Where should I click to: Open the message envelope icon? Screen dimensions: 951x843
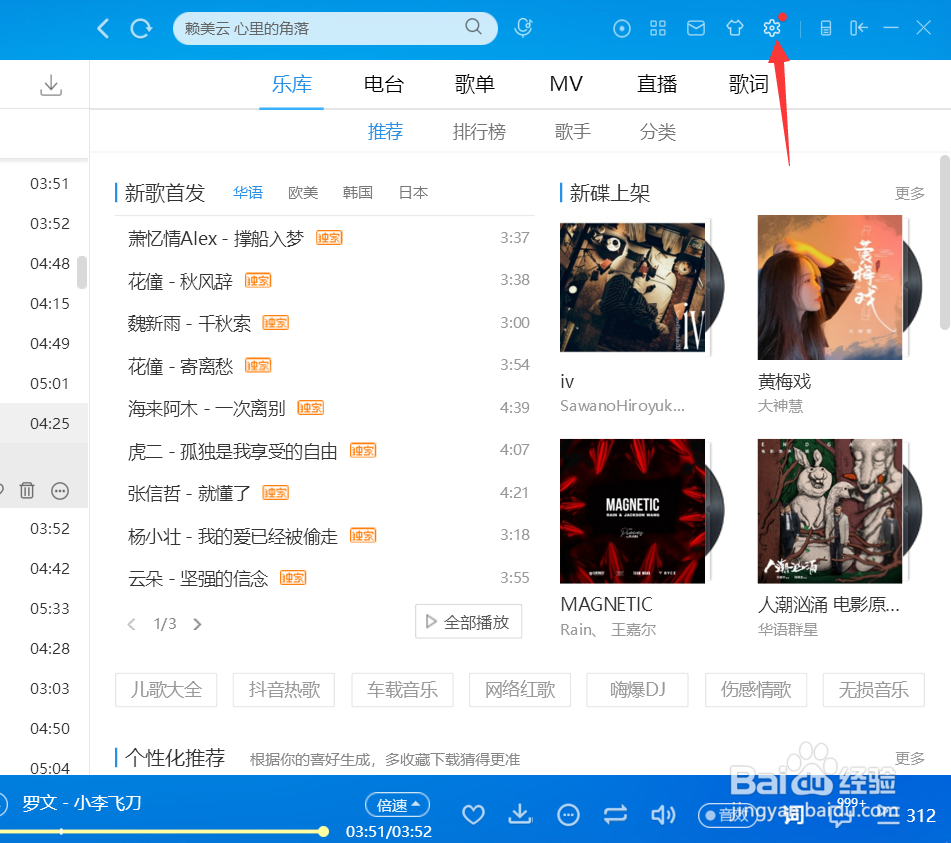[x=696, y=28]
